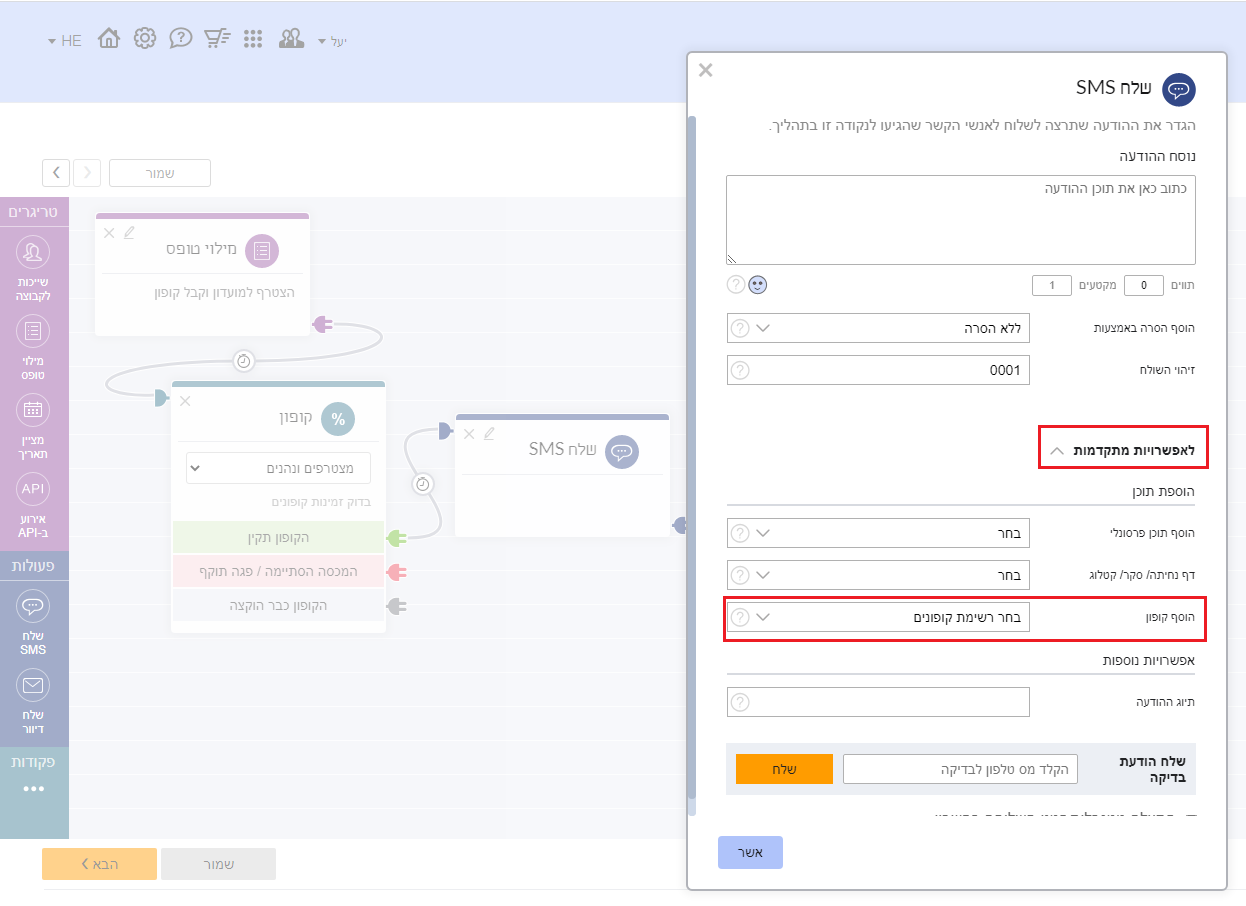Open the בחר רשימת קופונים dropdown
The height and width of the screenshot is (906, 1246).
878,617
